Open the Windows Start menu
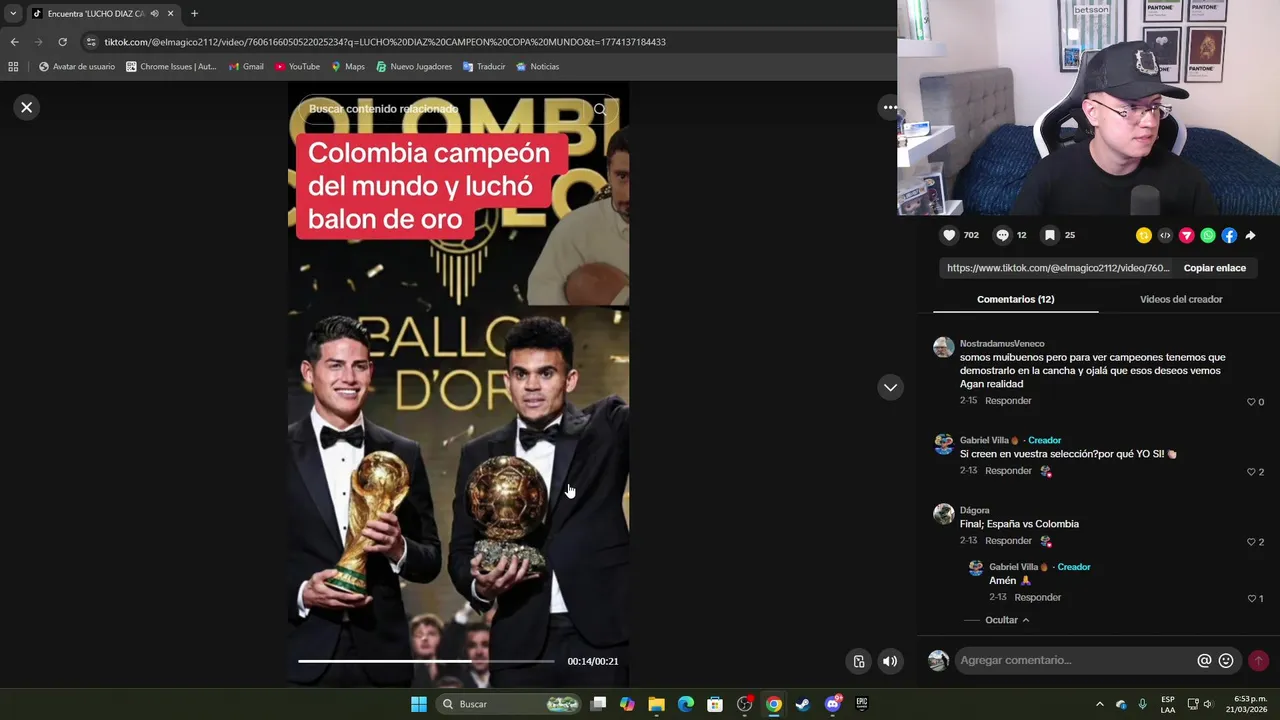The image size is (1280, 720). (419, 704)
